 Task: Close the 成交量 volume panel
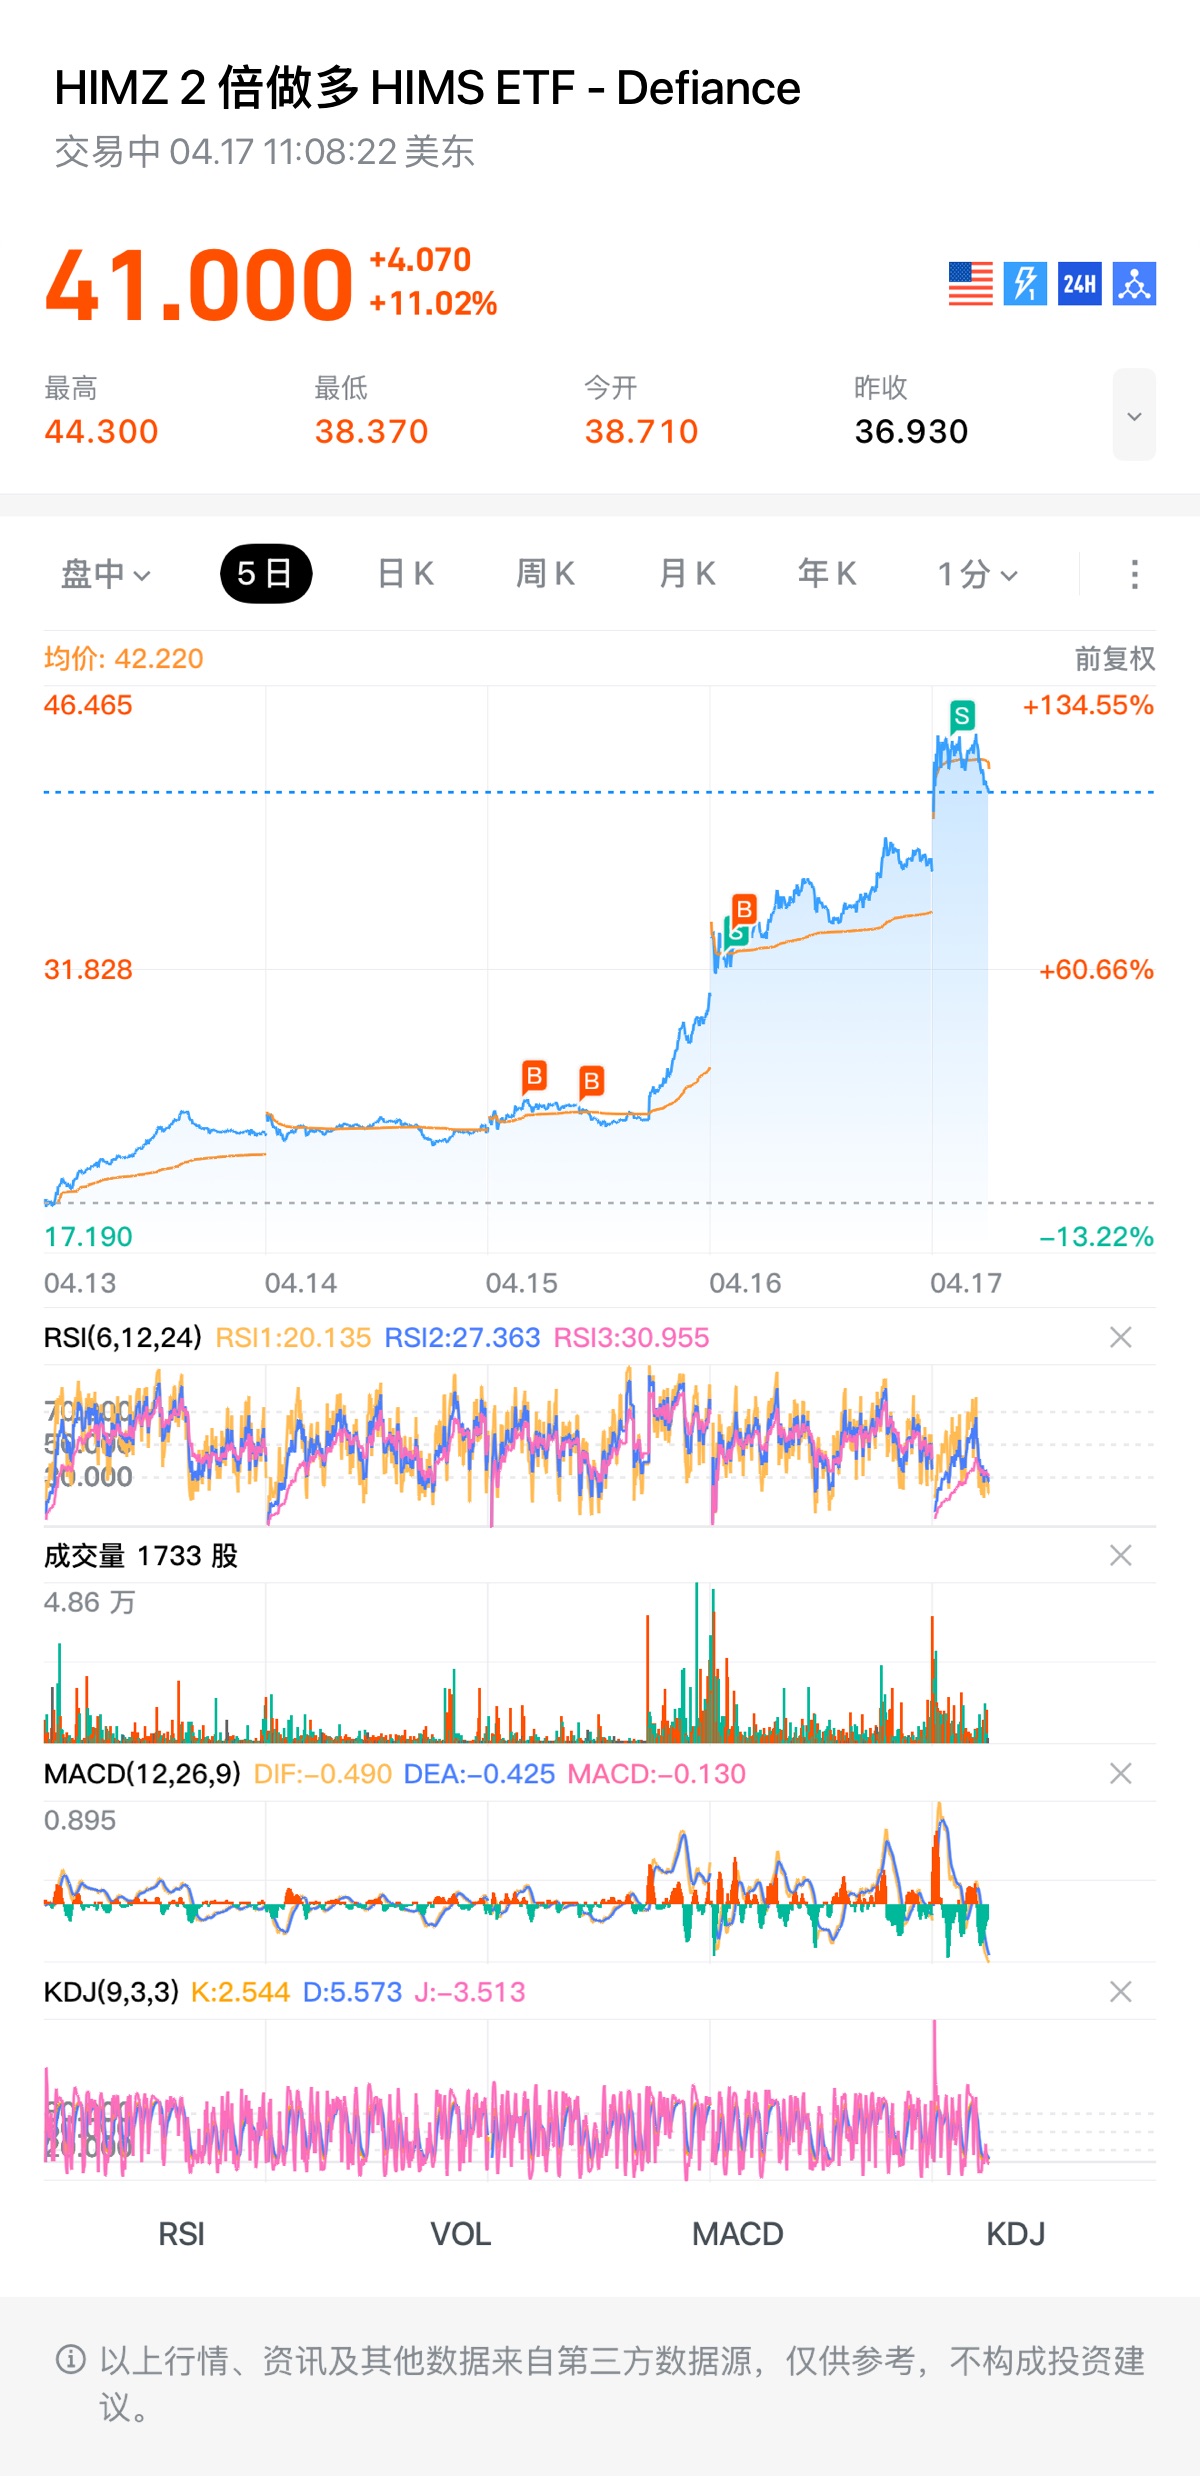pos(1121,1555)
